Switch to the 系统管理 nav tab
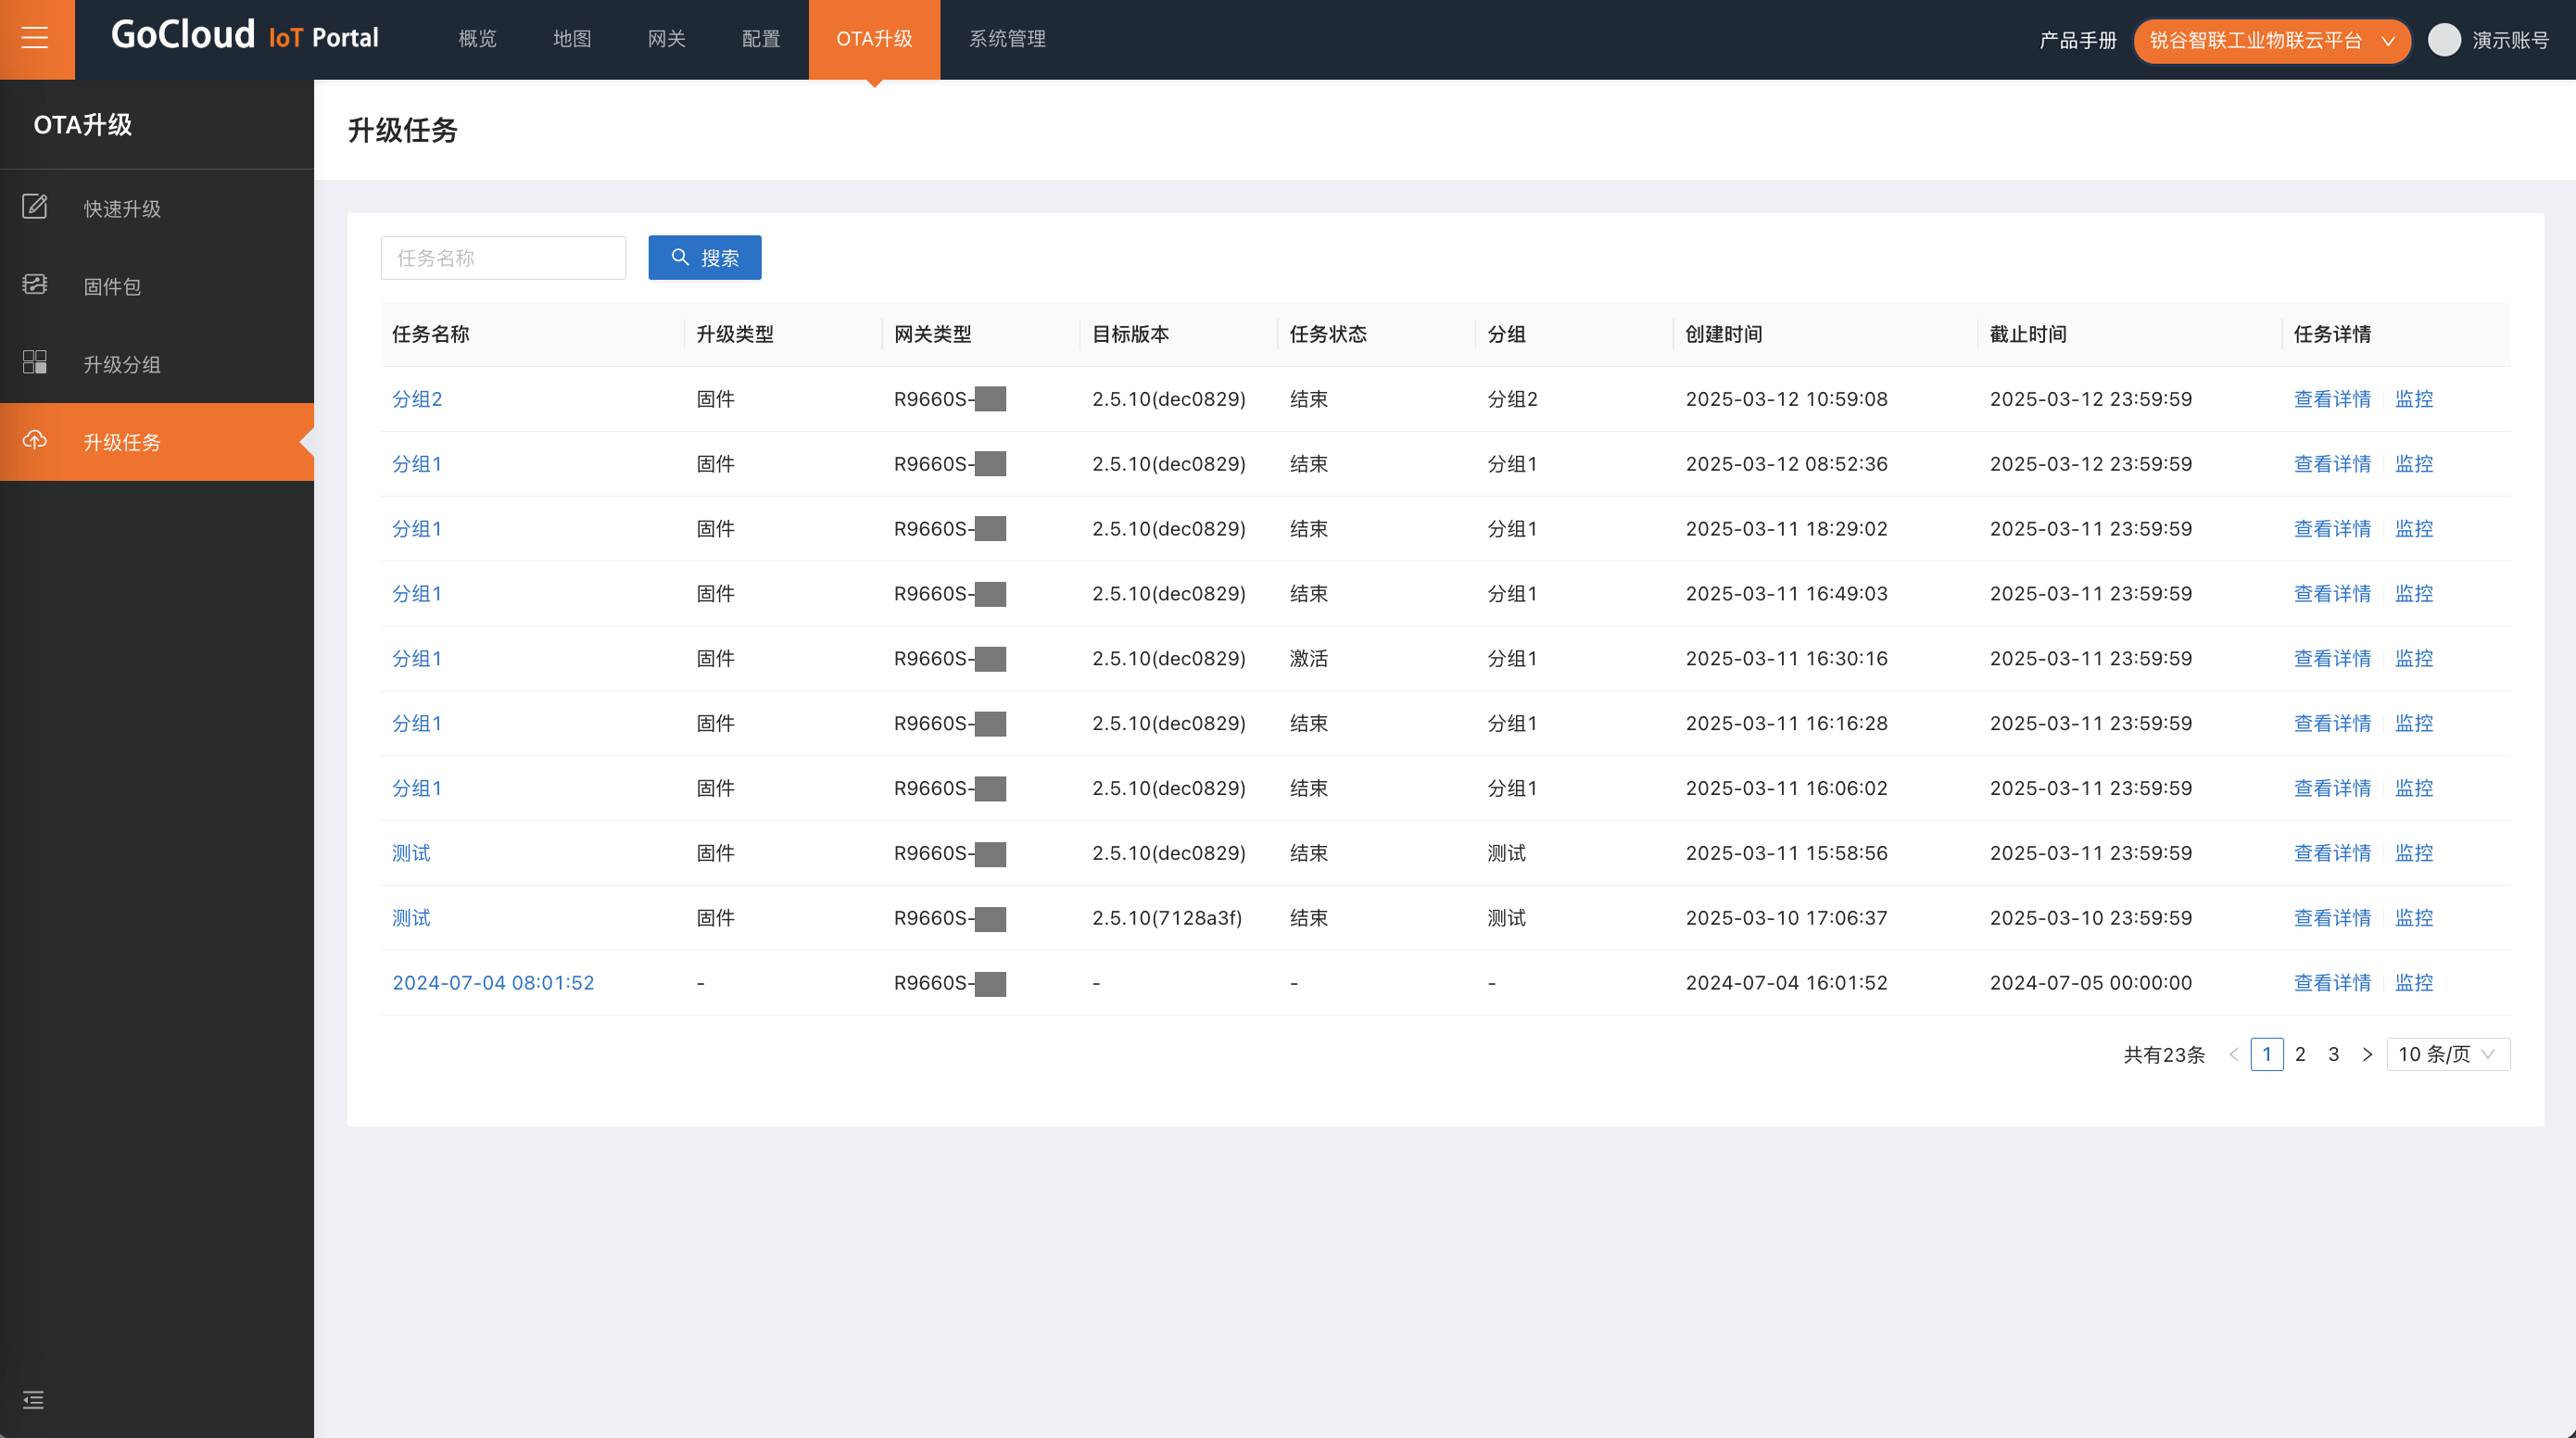 pyautogui.click(x=1006, y=39)
